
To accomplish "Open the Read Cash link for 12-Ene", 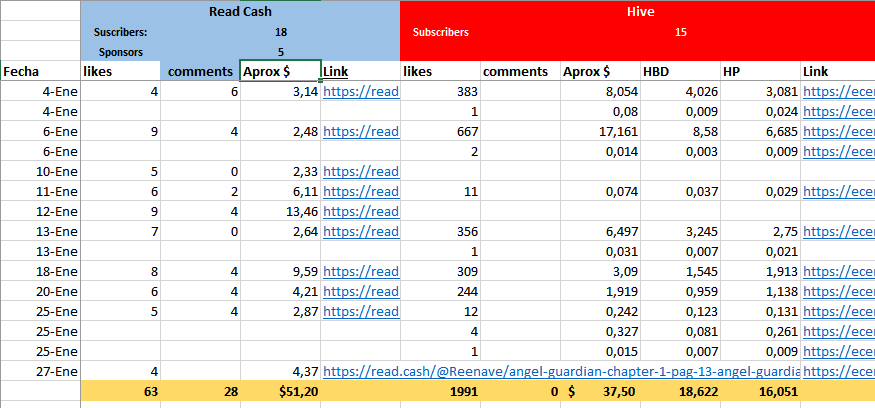I will point(361,212).
